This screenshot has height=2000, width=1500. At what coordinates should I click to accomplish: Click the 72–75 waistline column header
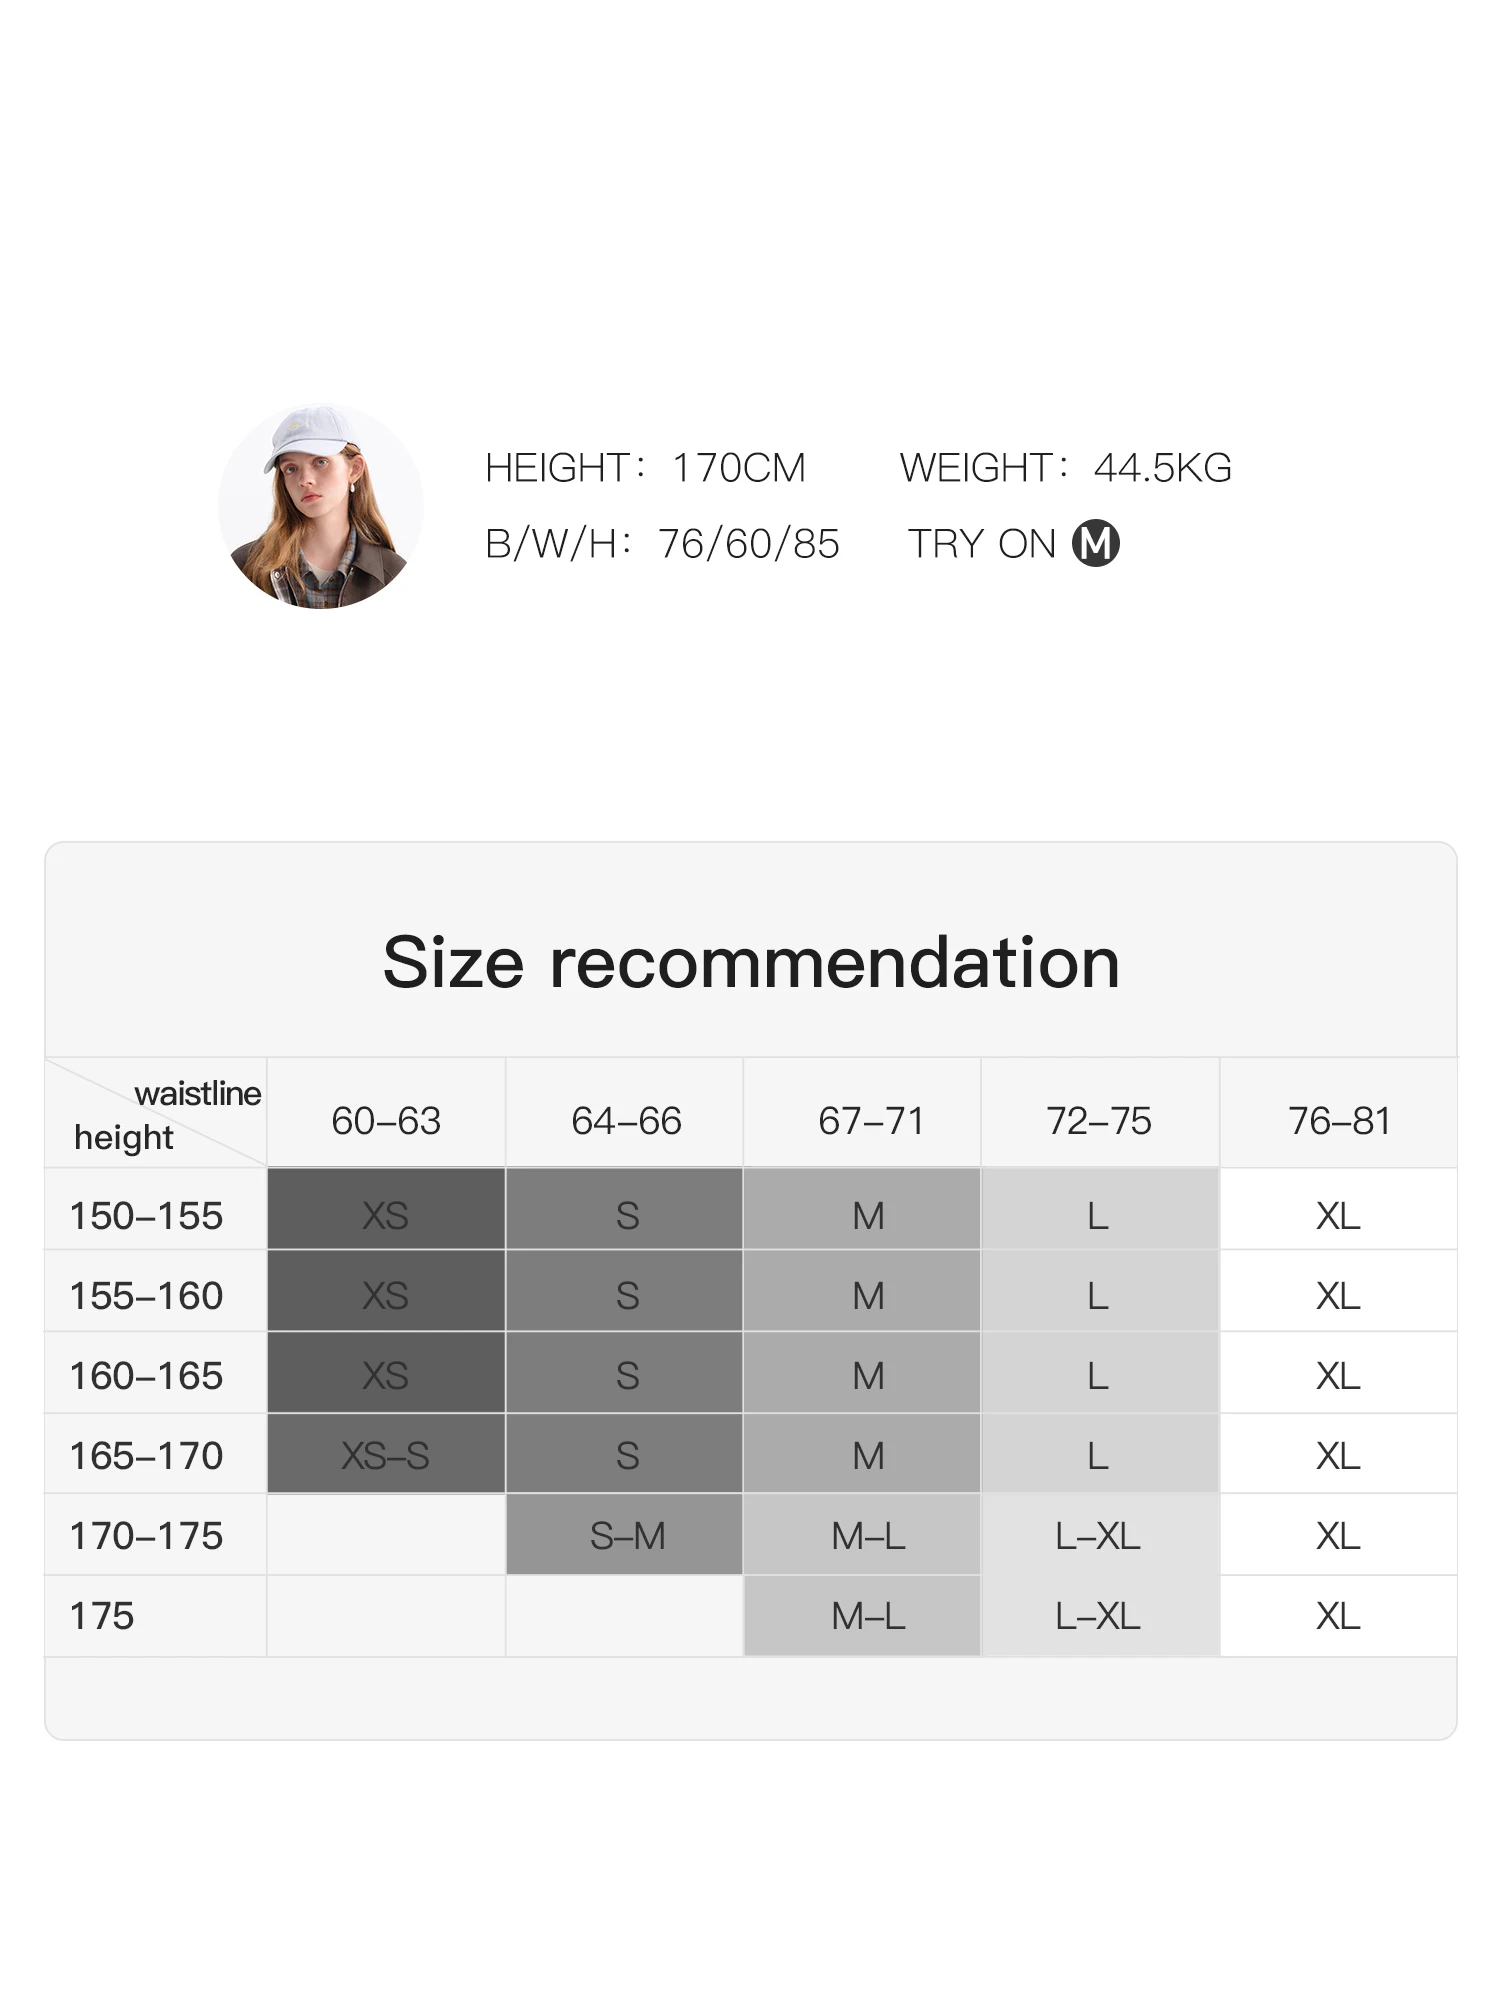click(1099, 1121)
